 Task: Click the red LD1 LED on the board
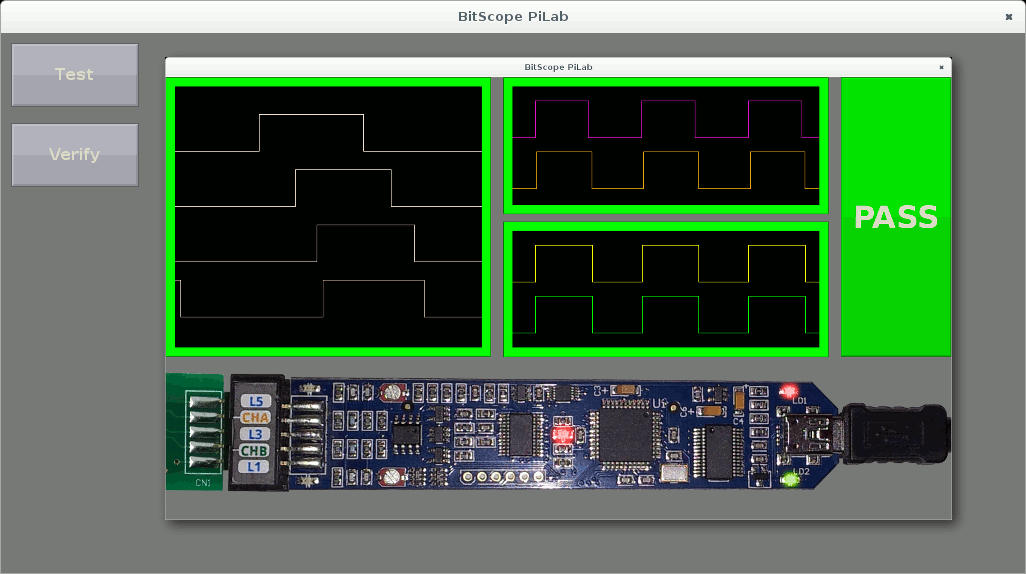click(788, 391)
